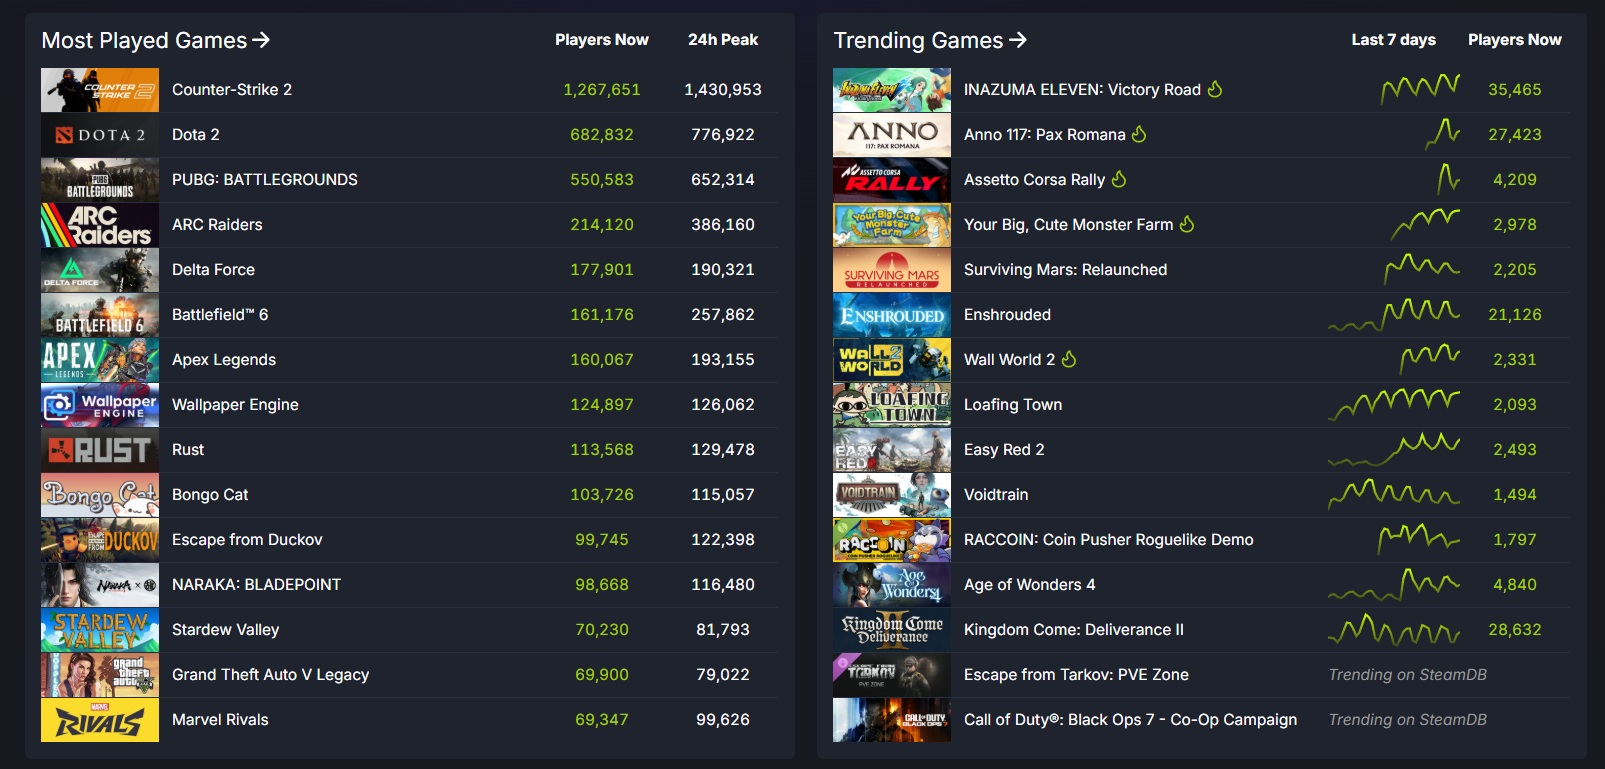The height and width of the screenshot is (769, 1605).
Task: Click the INAZUMA ELEVEN seven-day trend sparkline
Action: tap(1420, 89)
